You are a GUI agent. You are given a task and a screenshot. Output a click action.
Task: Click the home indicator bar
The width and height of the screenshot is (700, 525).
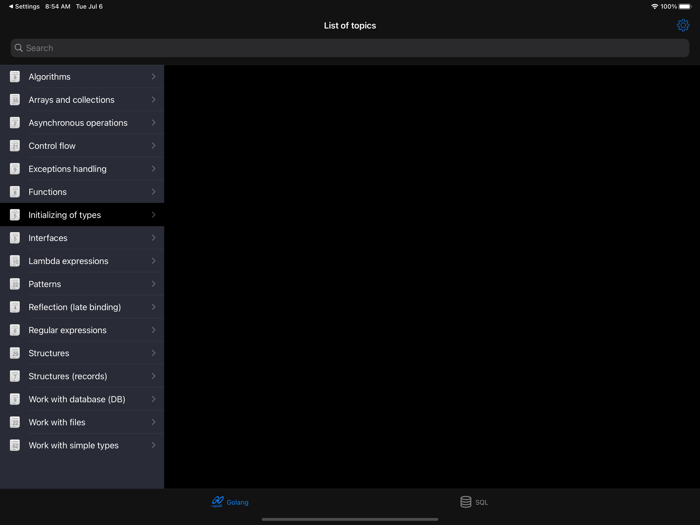tap(350, 519)
